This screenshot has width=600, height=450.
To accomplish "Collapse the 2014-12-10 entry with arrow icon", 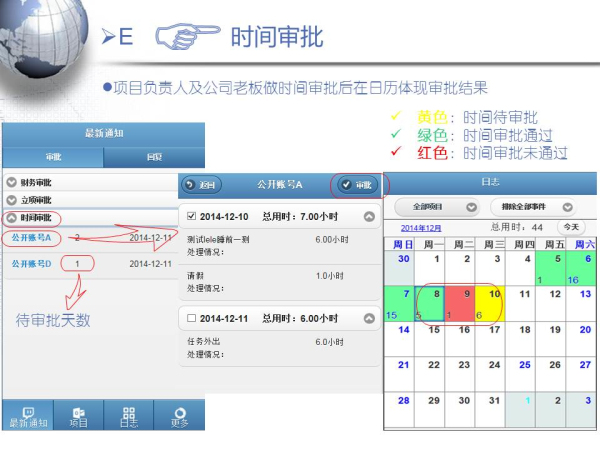I will [369, 216].
